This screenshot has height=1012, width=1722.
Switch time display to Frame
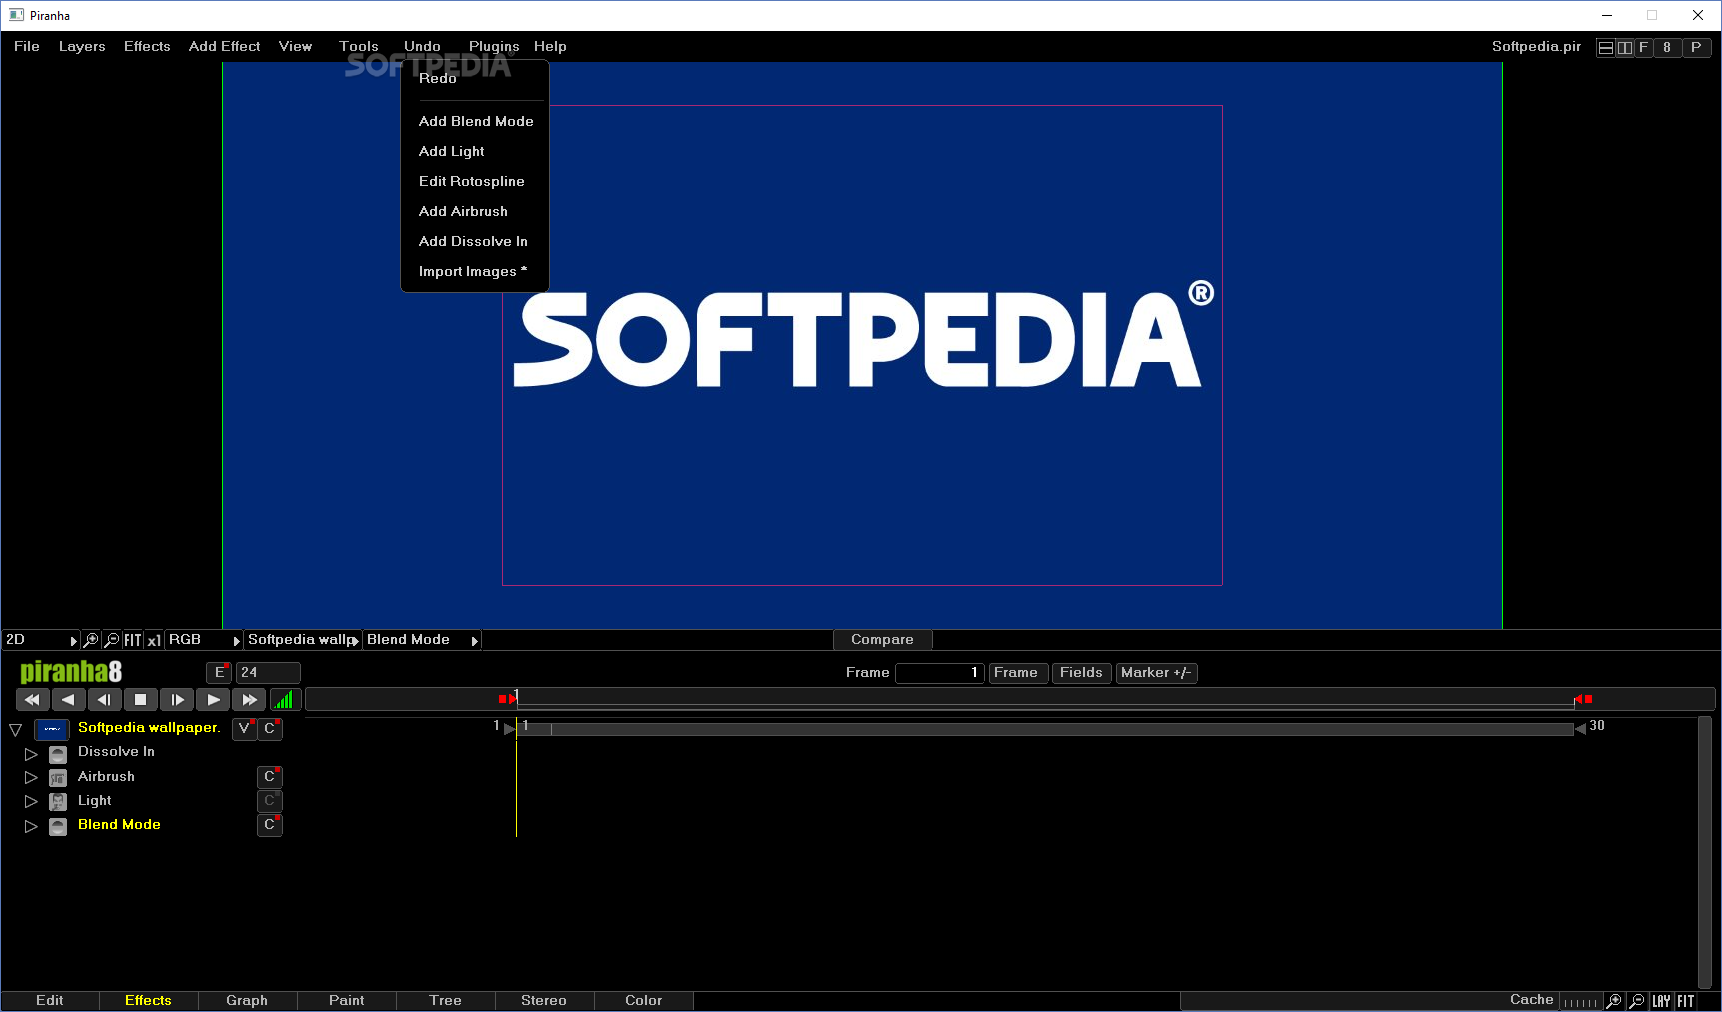[1016, 673]
